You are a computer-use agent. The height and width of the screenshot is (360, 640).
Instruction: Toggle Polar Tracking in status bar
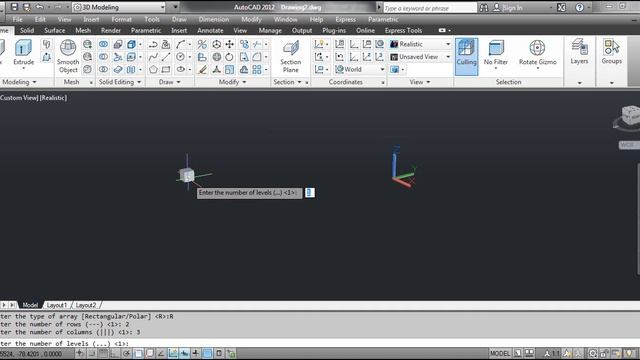[x=127, y=353]
